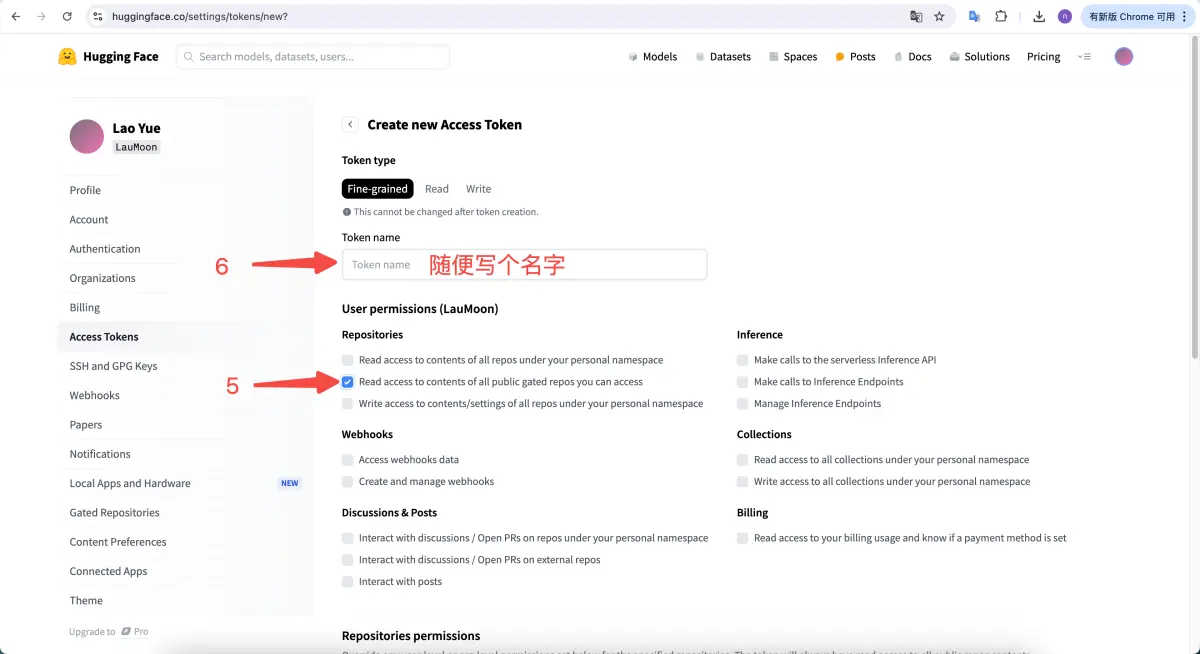Open Datasets in the top navigation
Image resolution: width=1200 pixels, height=654 pixels.
point(723,57)
